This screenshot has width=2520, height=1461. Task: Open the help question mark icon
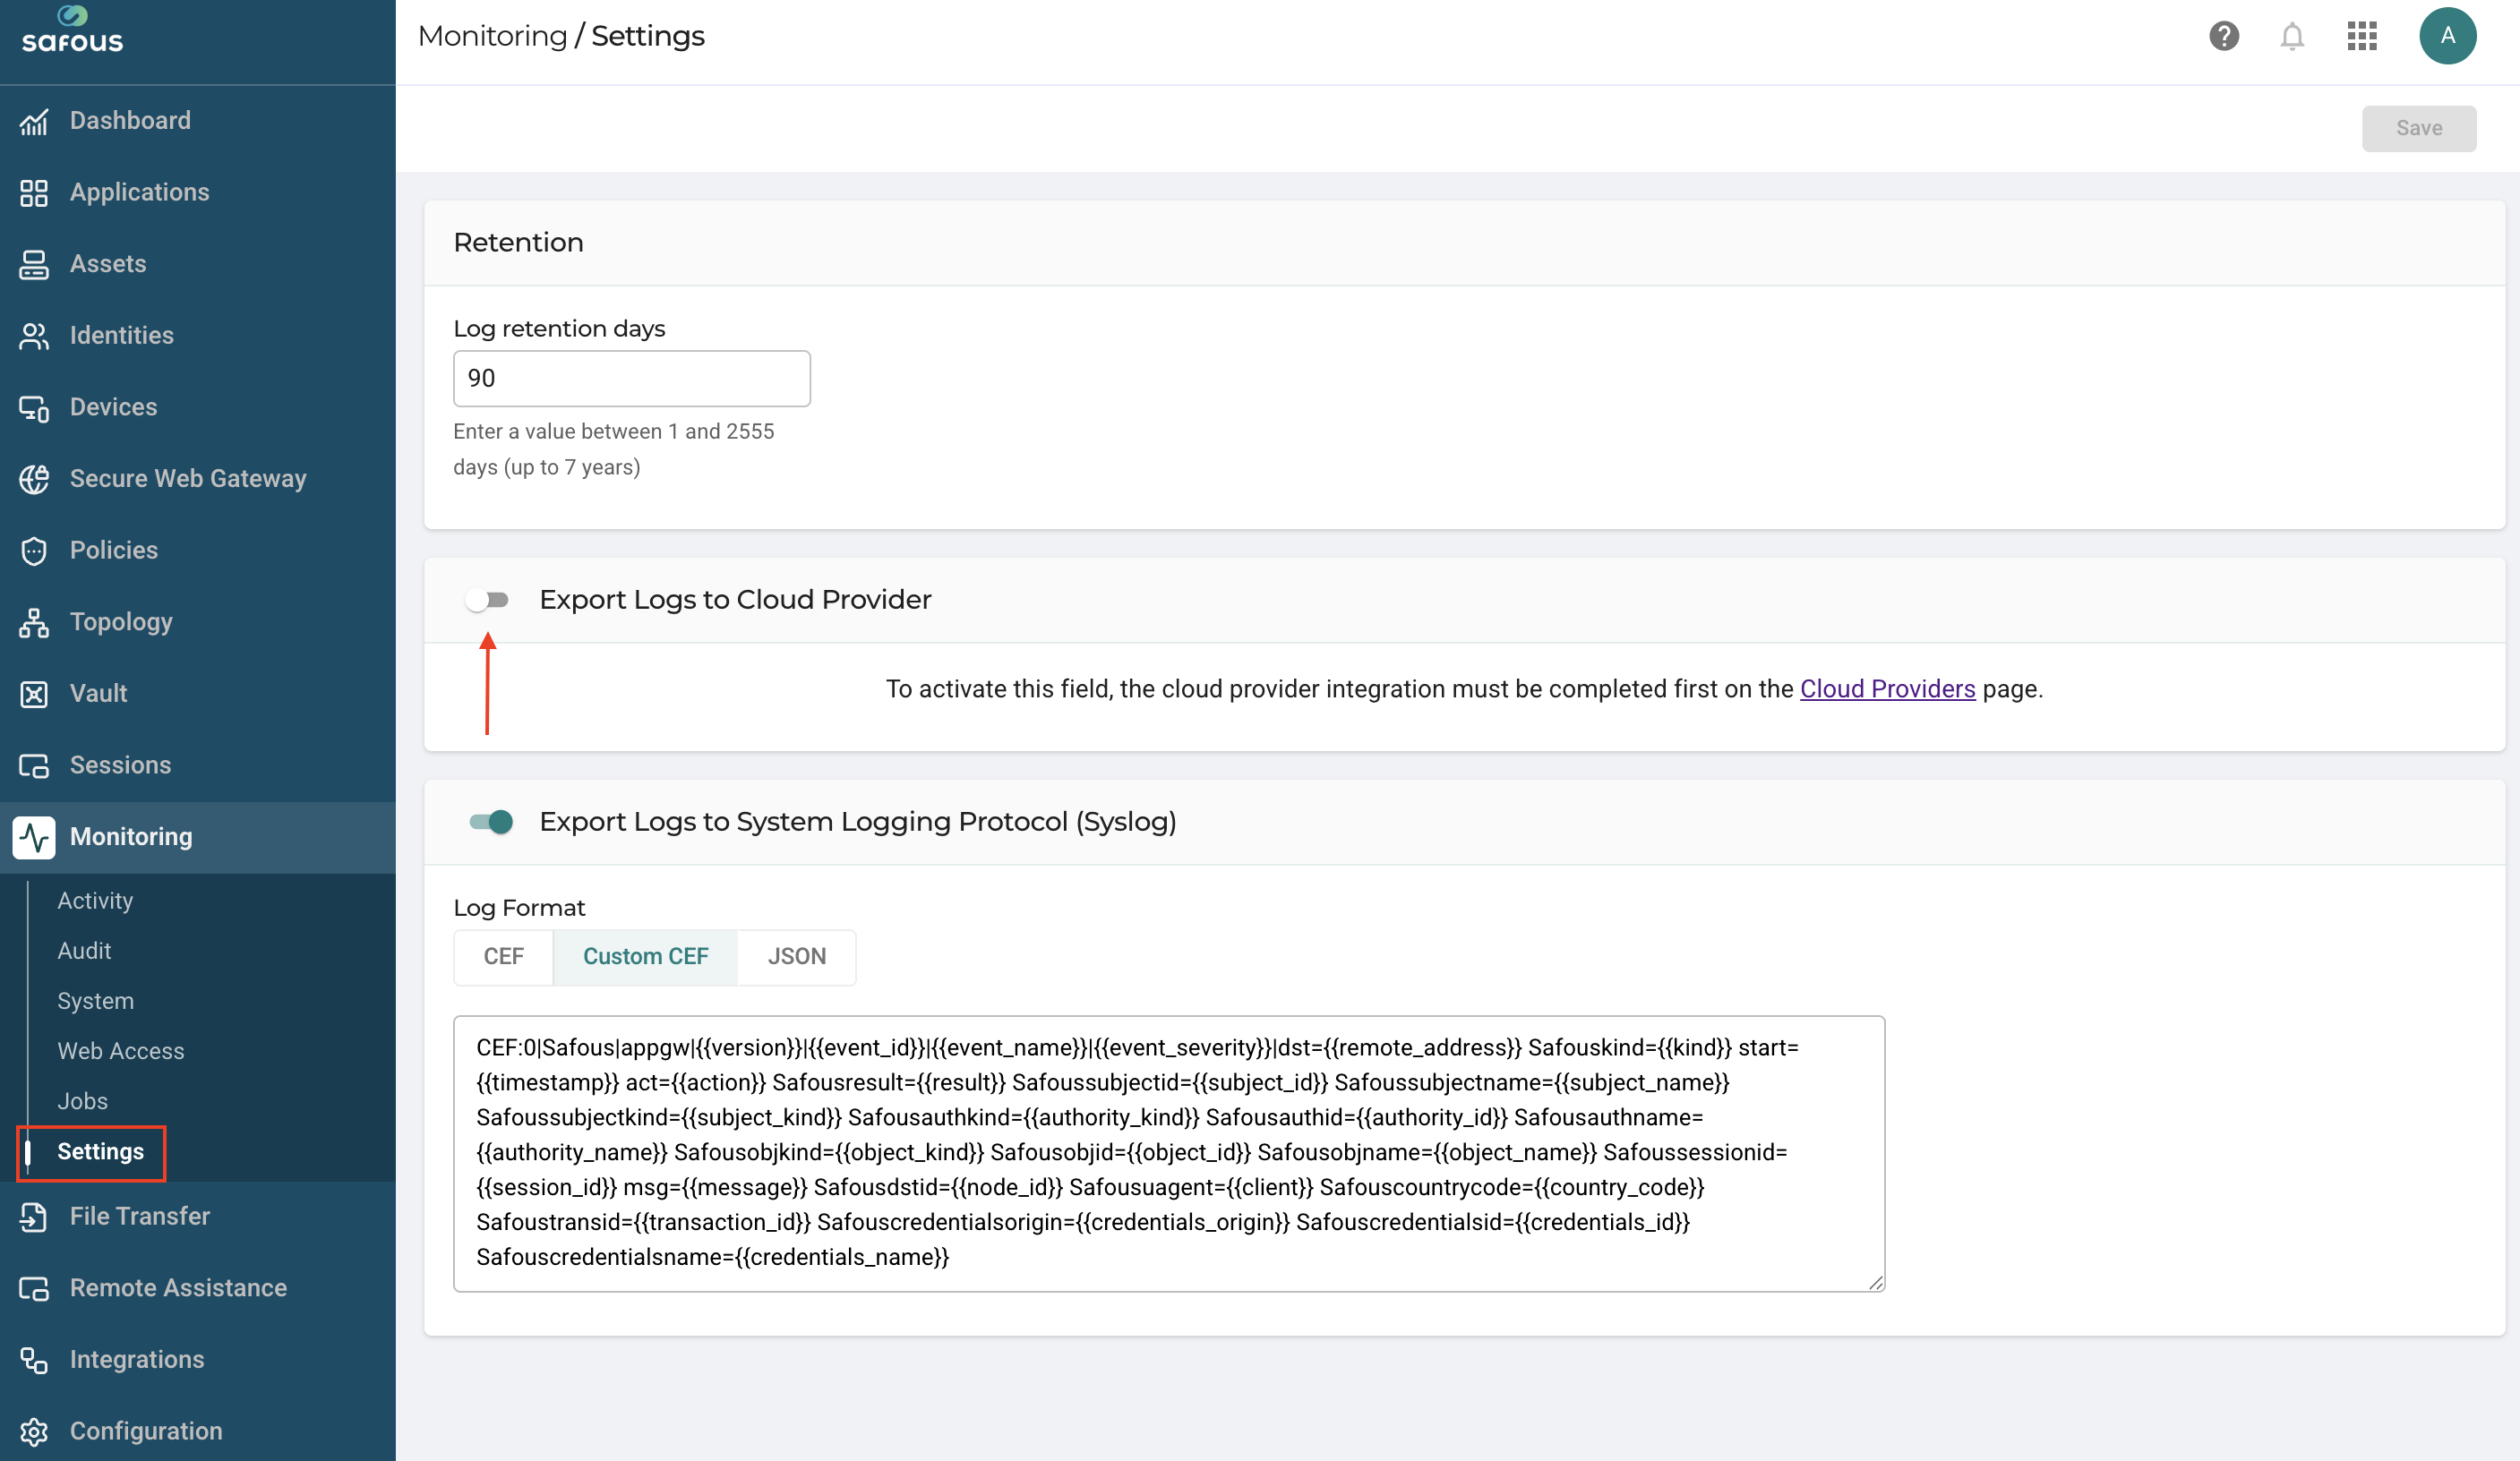point(2223,36)
